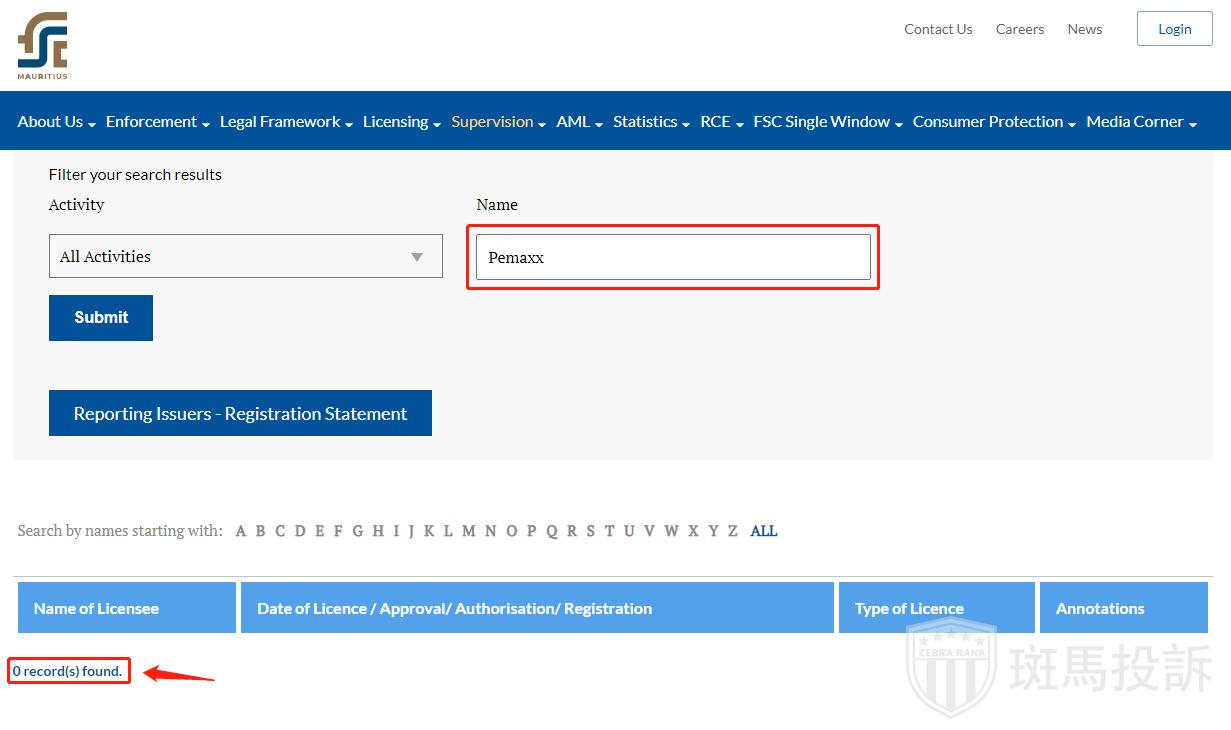Open the Legal Framework menu
Screen dimensions: 1231x730
[286, 122]
